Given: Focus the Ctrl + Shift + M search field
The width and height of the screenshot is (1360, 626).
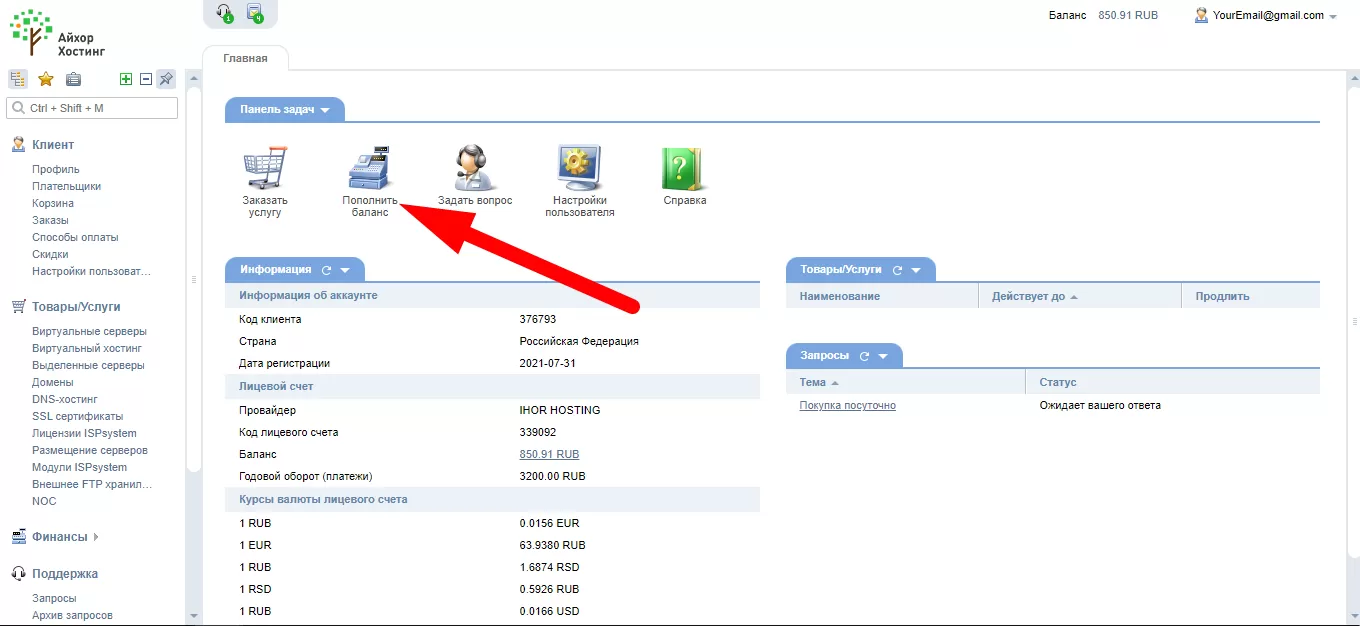Looking at the screenshot, I should click(92, 108).
